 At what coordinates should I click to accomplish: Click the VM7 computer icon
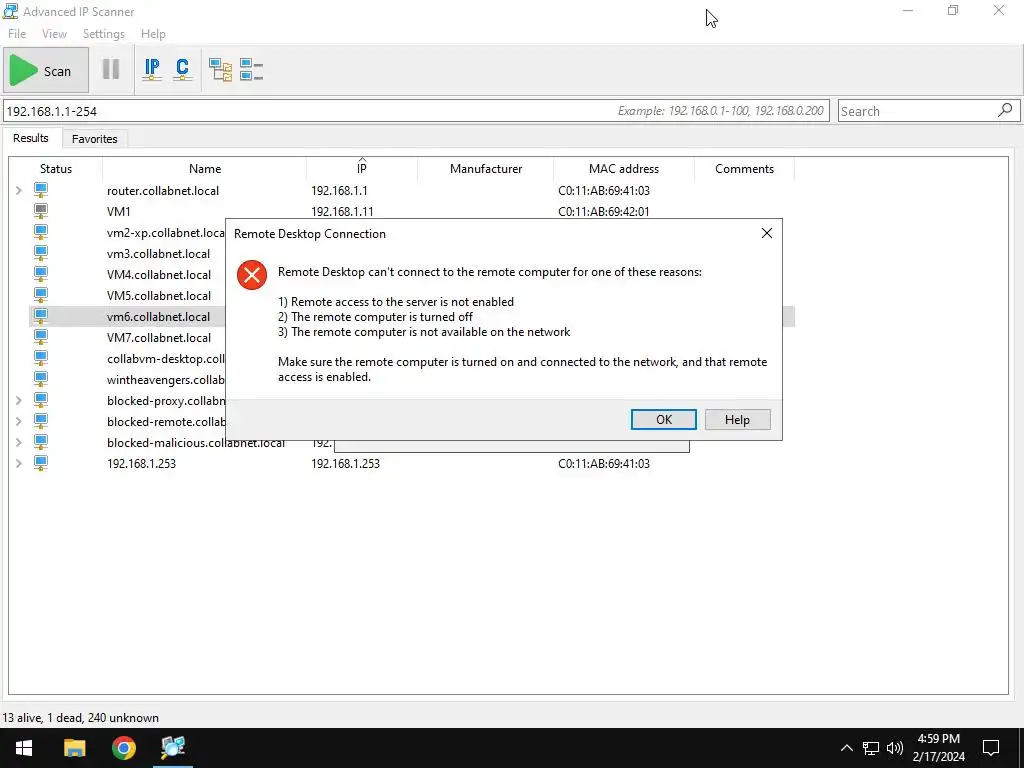pos(41,337)
